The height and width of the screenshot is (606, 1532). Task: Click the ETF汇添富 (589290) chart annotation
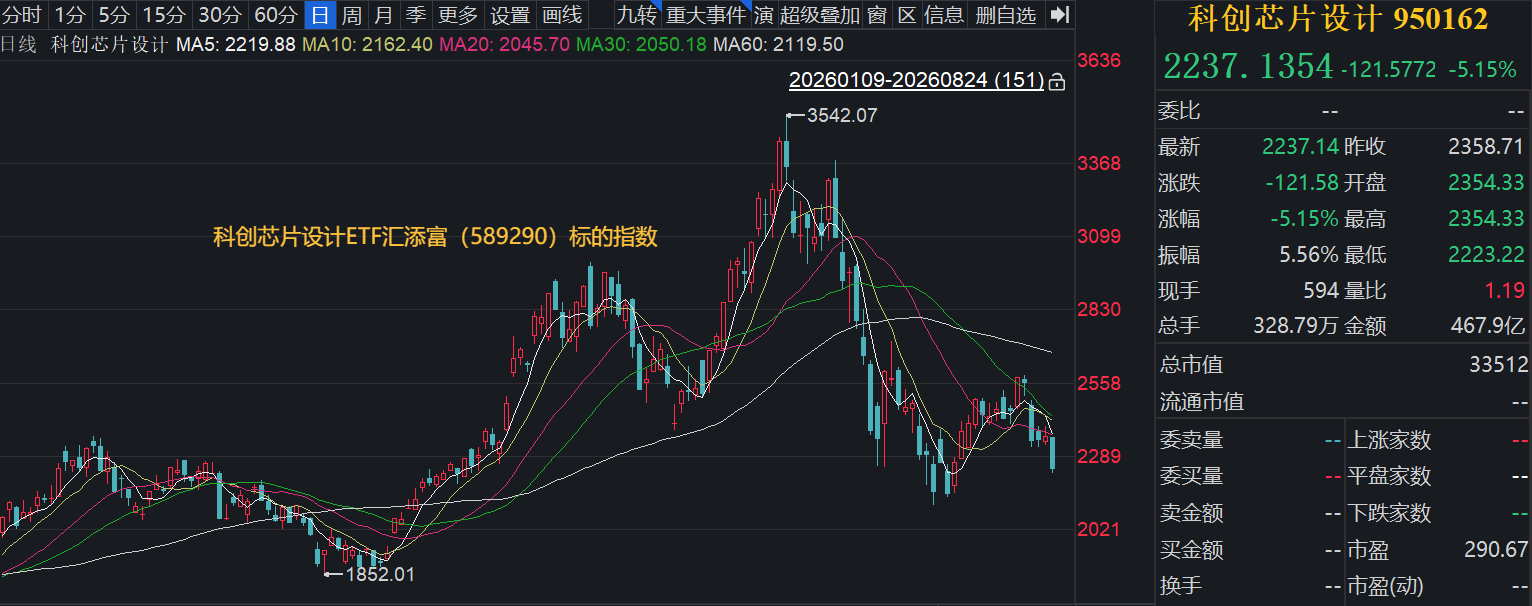435,237
